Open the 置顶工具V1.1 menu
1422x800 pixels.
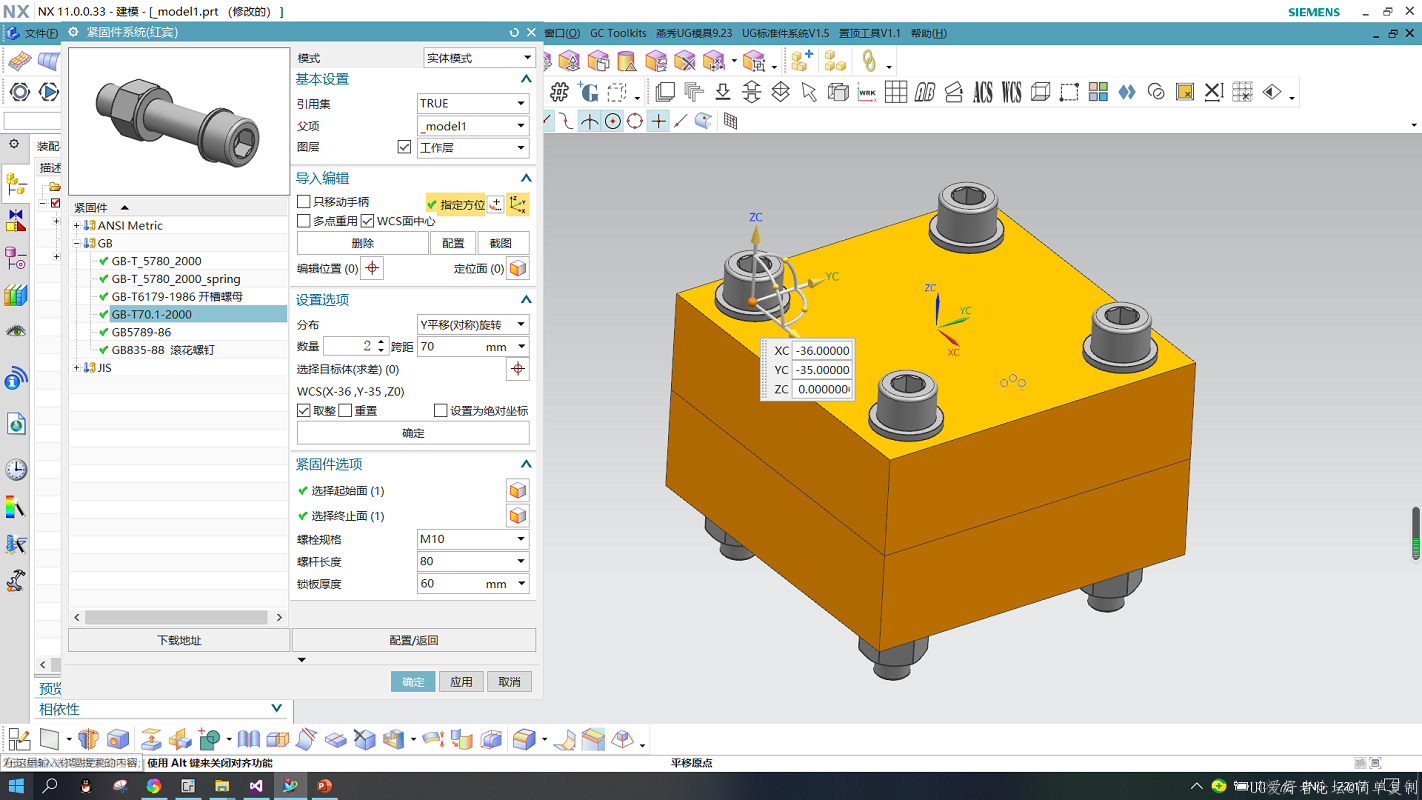pyautogui.click(x=869, y=33)
